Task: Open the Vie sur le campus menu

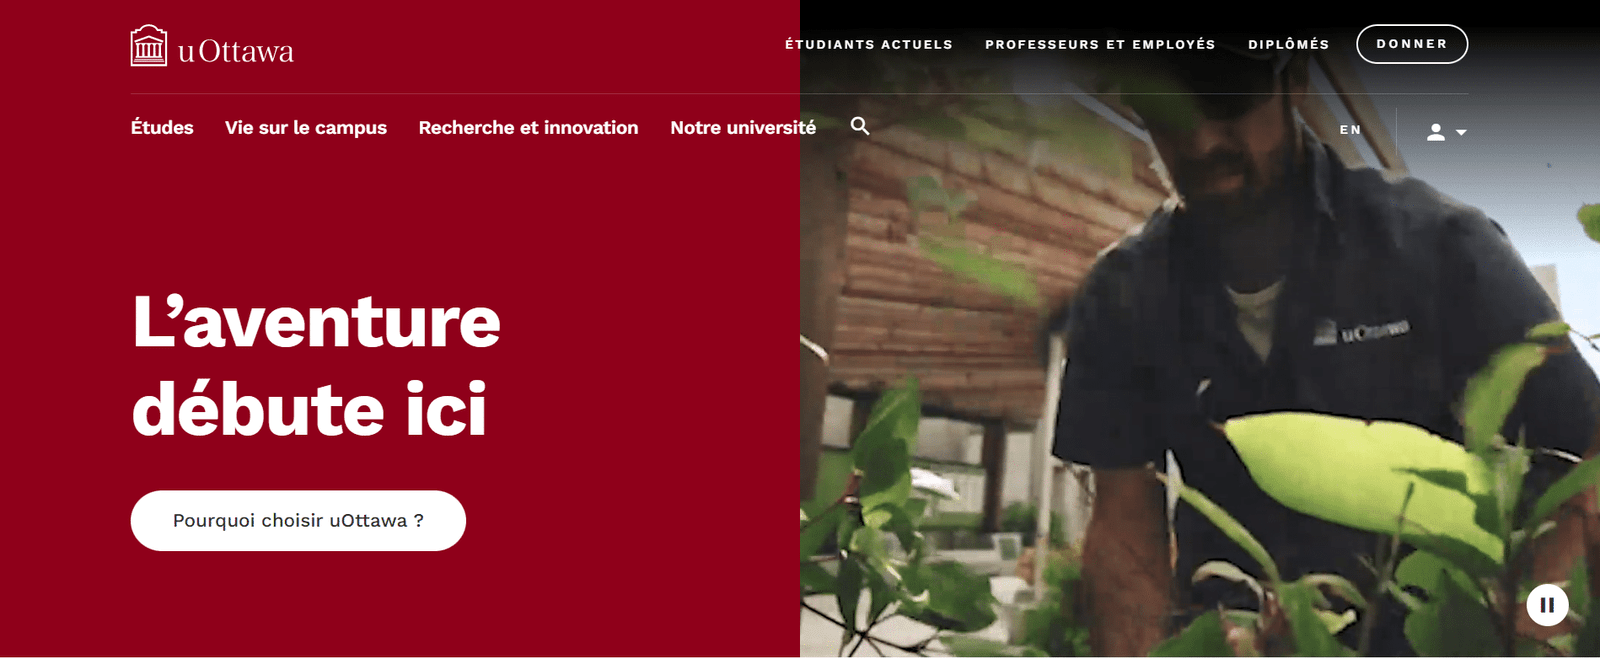Action: point(306,128)
